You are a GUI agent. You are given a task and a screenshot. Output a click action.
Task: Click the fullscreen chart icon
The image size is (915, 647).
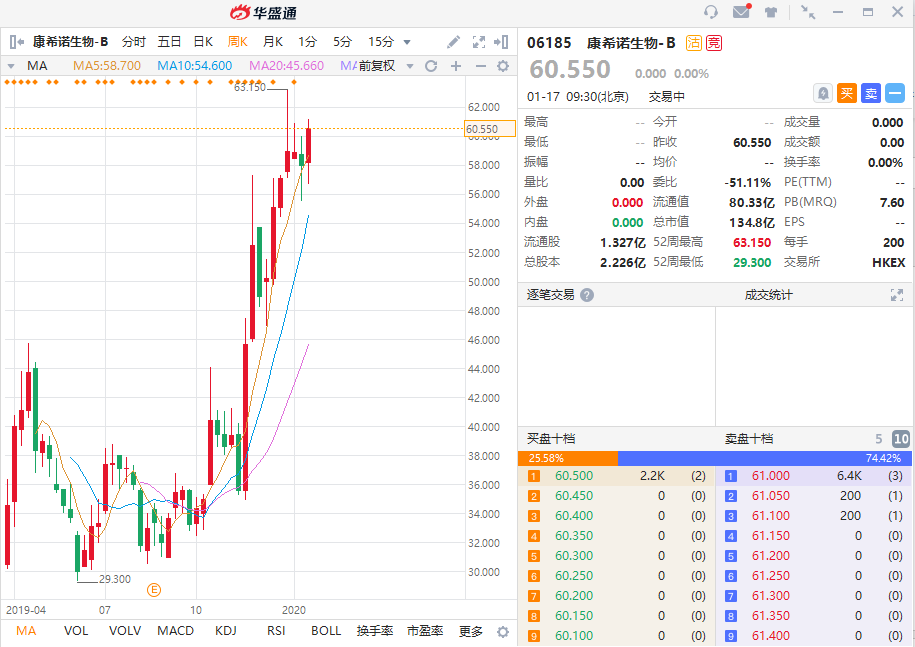[479, 42]
